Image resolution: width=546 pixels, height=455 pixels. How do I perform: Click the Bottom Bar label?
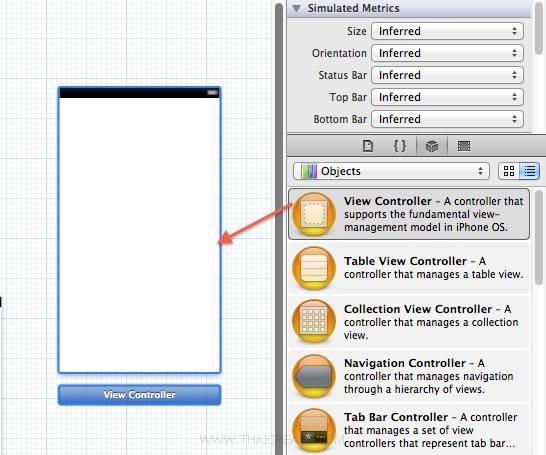pos(340,119)
